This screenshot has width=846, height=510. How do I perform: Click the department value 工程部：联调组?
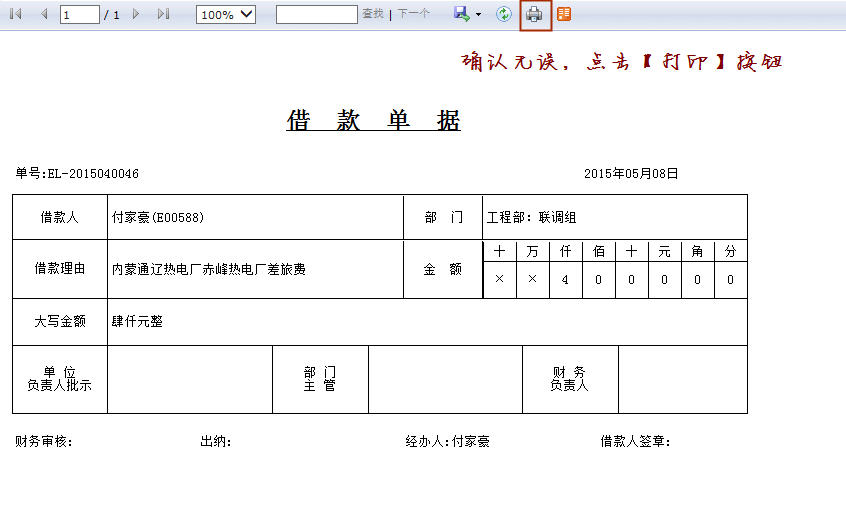(x=531, y=217)
